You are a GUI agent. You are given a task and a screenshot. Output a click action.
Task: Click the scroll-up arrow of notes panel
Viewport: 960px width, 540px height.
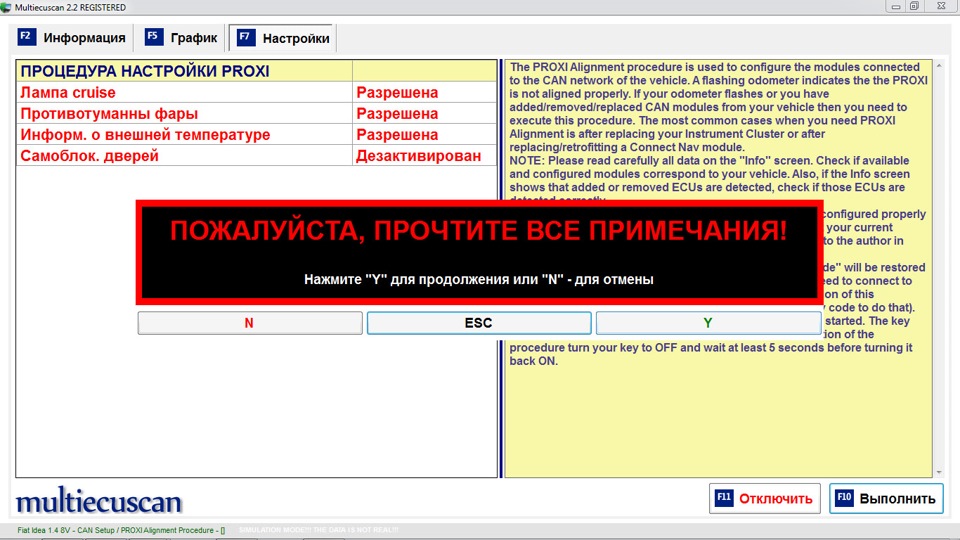pos(939,66)
